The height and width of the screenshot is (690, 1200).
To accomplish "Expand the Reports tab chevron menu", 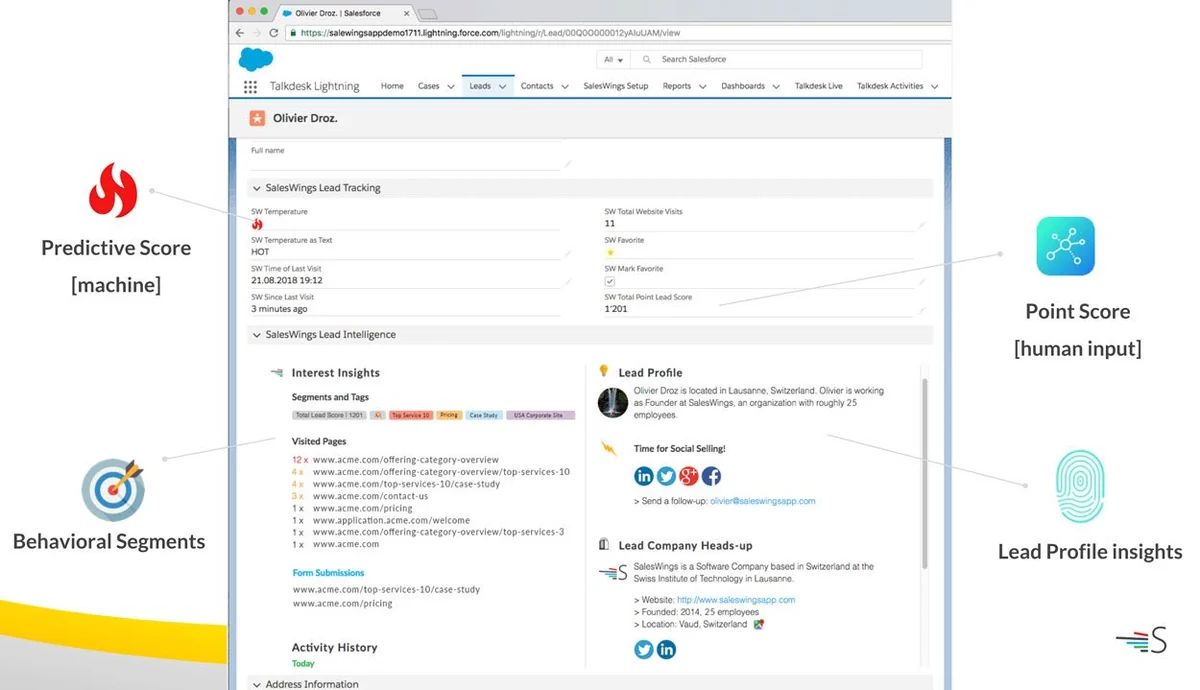I will pos(703,87).
